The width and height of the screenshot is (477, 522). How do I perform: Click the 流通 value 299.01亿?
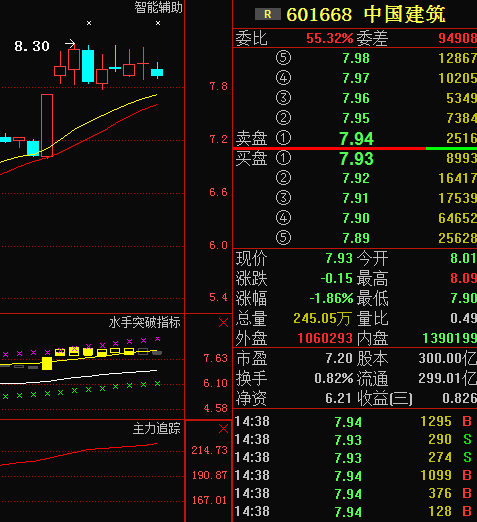pyautogui.click(x=448, y=379)
